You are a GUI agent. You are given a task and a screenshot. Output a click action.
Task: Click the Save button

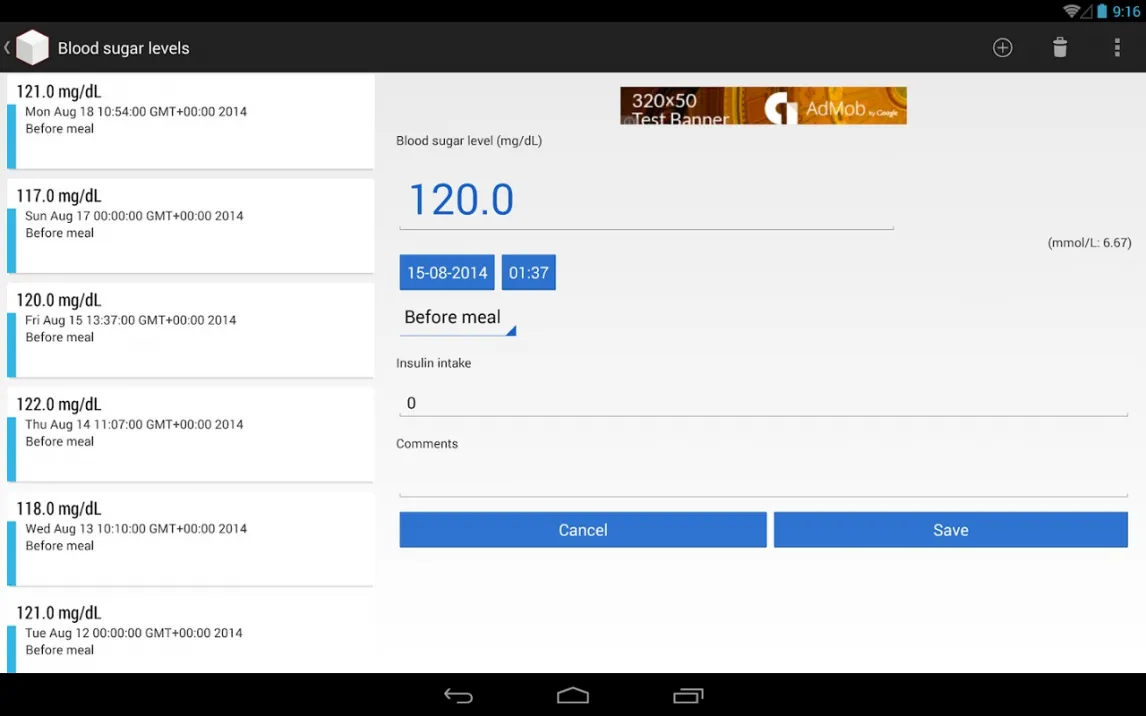click(950, 530)
